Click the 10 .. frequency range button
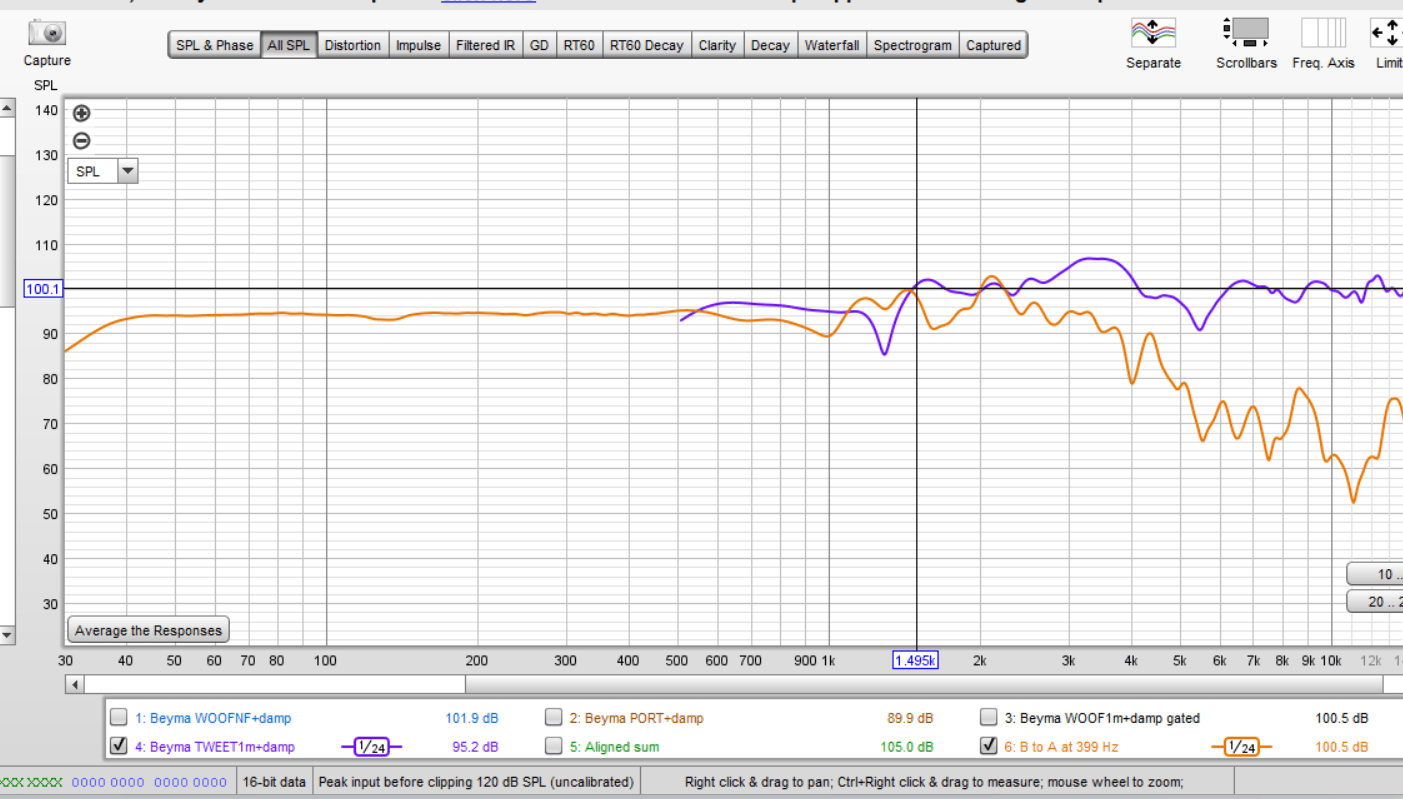Screen dimensions: 1403x799 click(x=1375, y=574)
